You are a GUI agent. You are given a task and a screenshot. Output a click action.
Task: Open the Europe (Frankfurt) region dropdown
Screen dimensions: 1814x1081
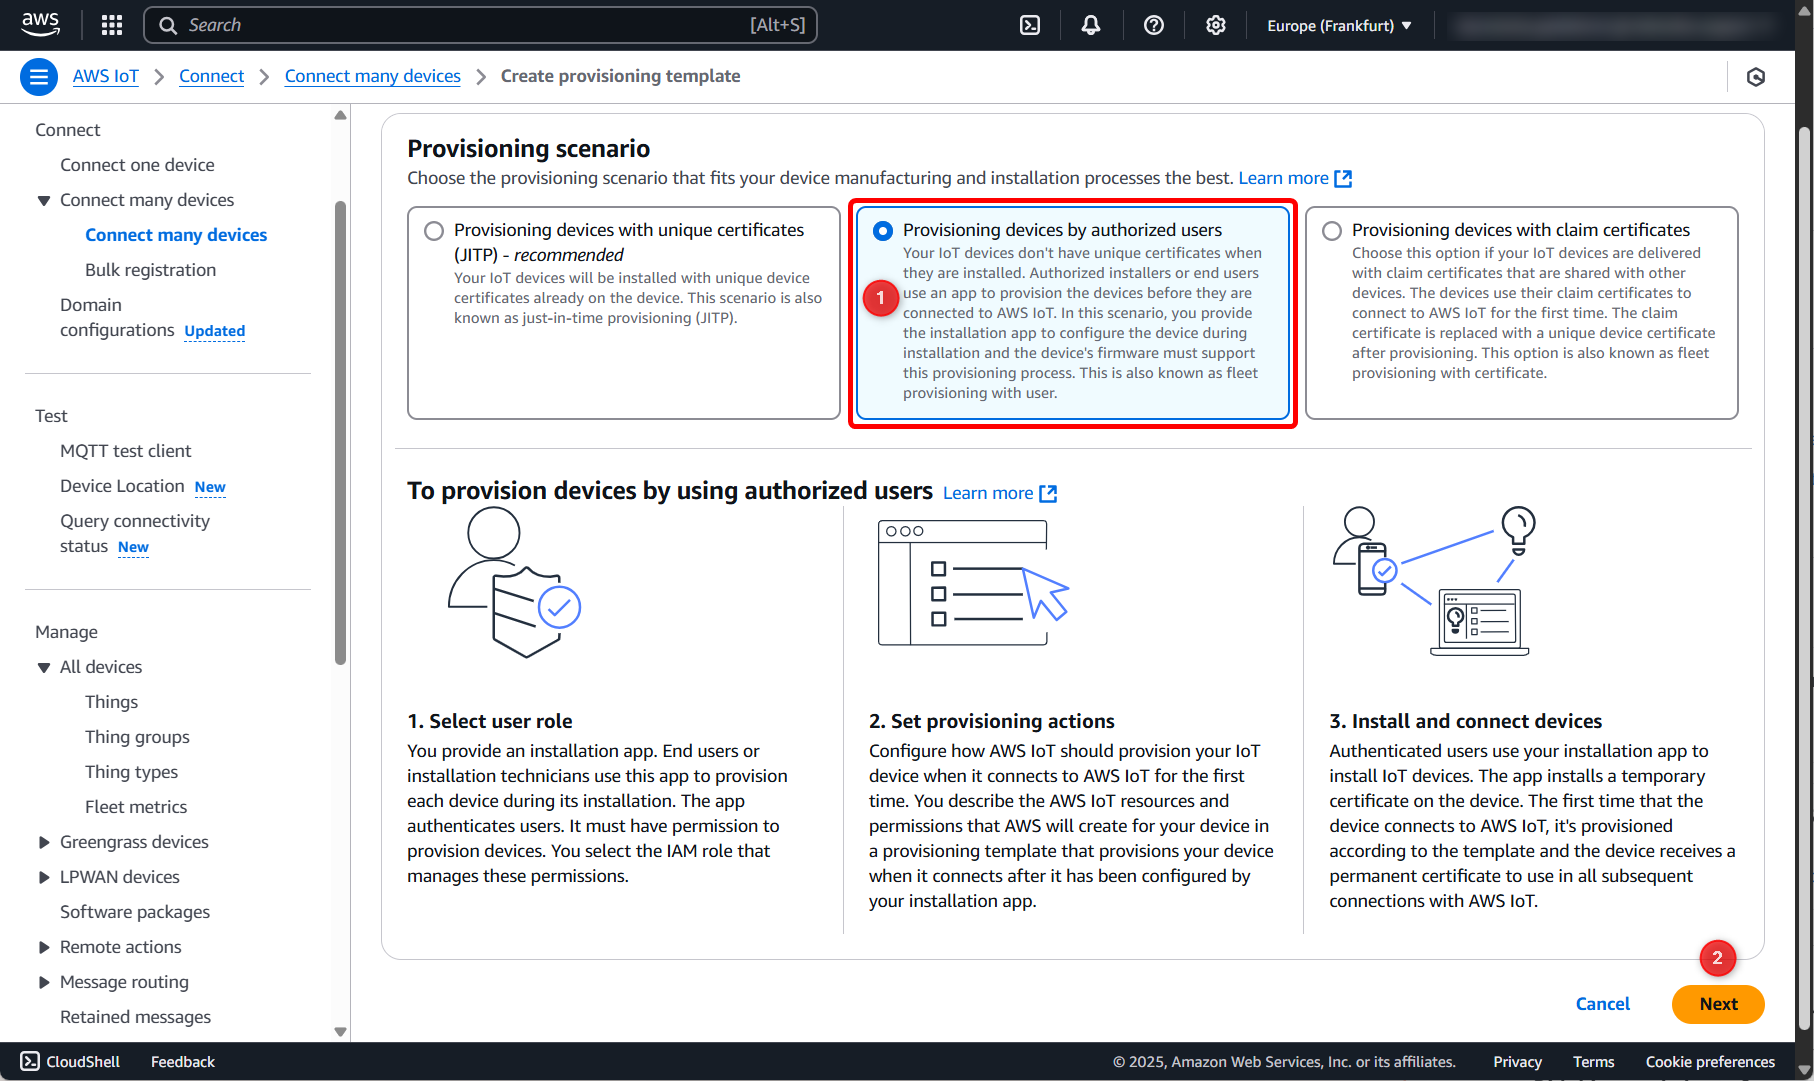tap(1339, 25)
